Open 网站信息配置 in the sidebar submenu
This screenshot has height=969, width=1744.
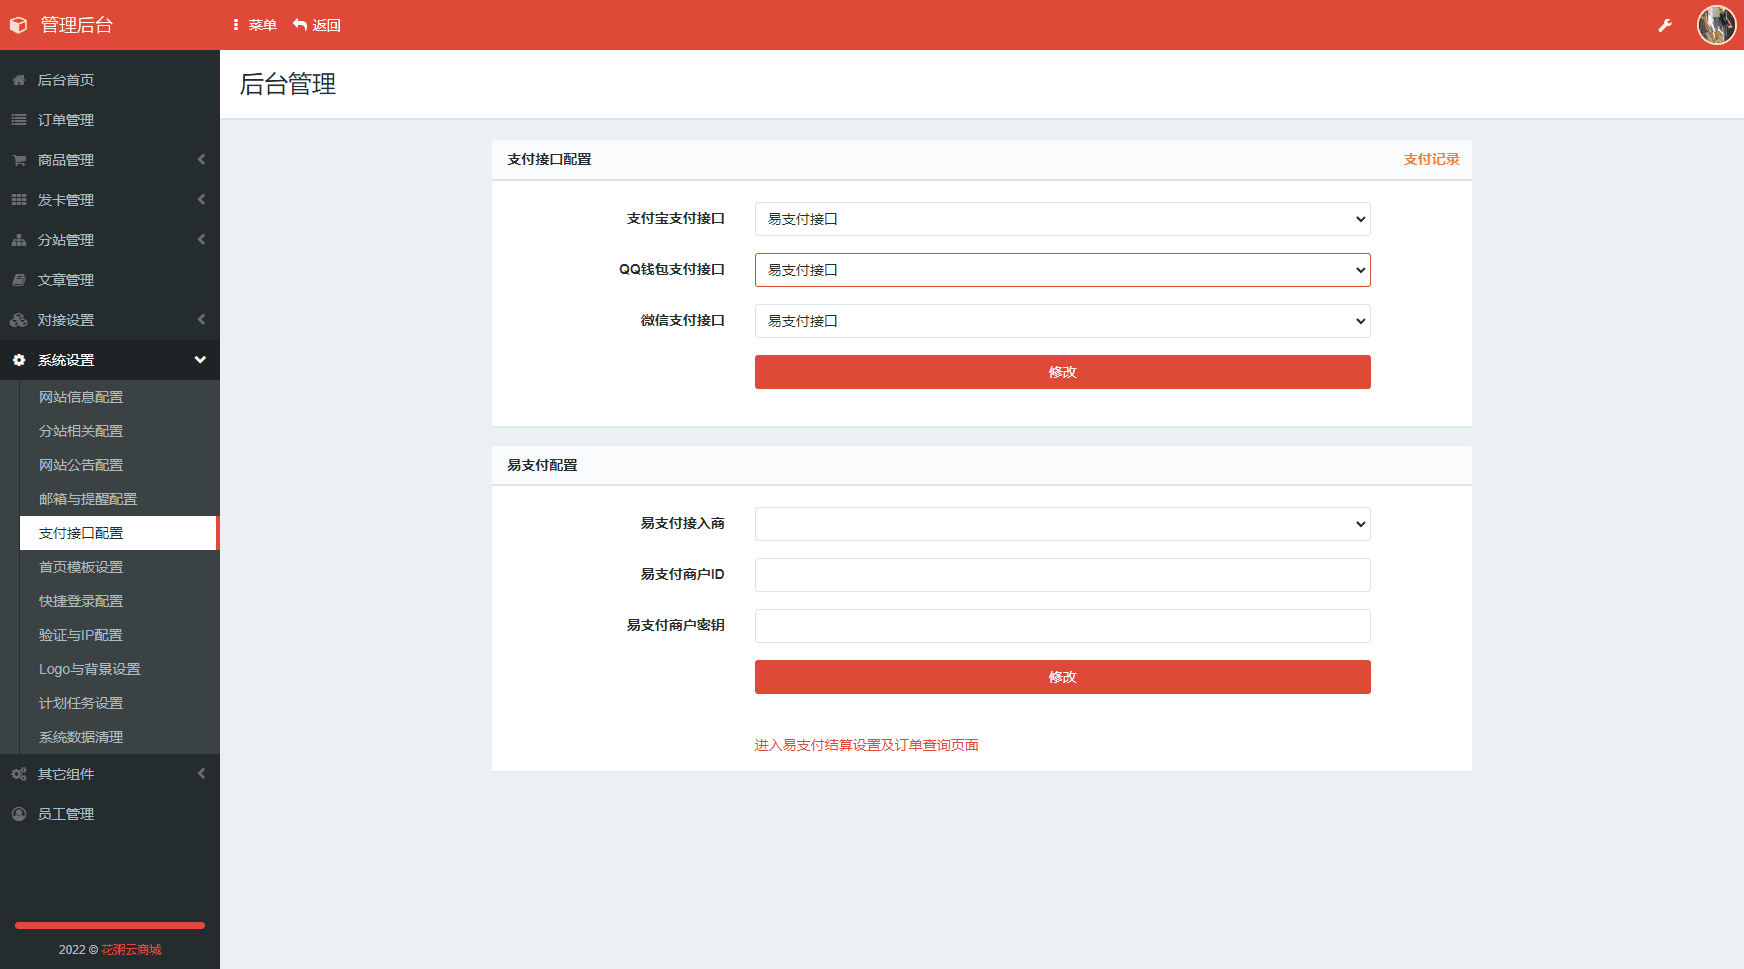pos(81,397)
